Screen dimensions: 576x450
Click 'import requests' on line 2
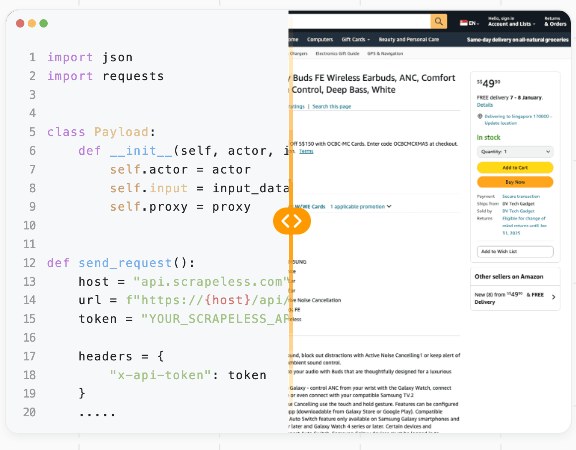click(x=105, y=76)
